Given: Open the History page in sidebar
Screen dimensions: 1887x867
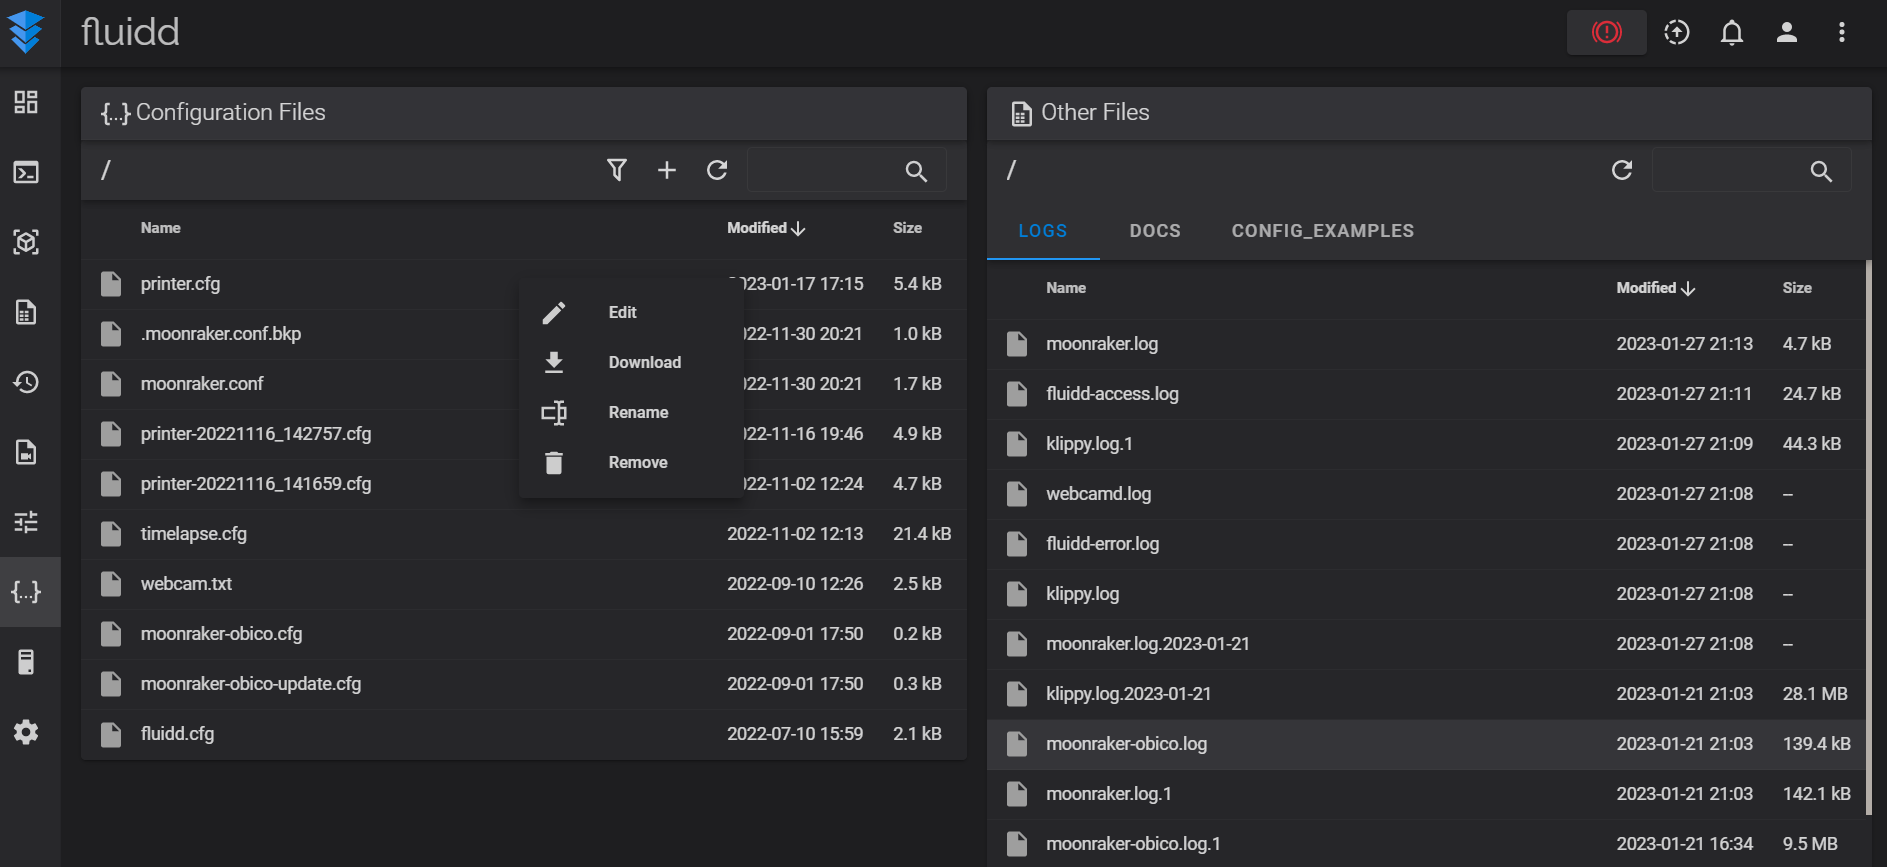Looking at the screenshot, I should 26,382.
